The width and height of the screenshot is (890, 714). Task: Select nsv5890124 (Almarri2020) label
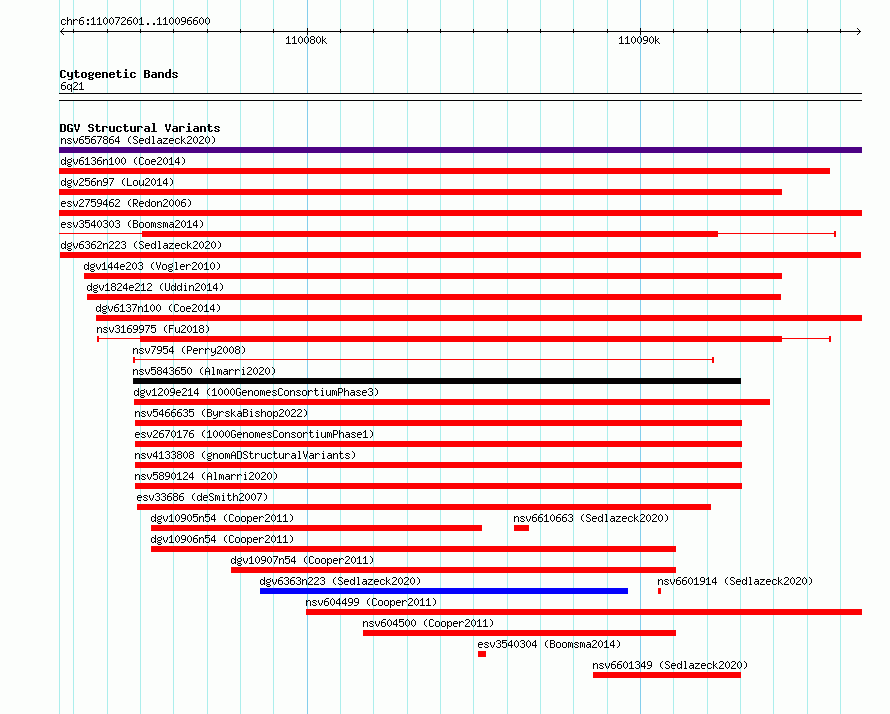[x=206, y=476]
